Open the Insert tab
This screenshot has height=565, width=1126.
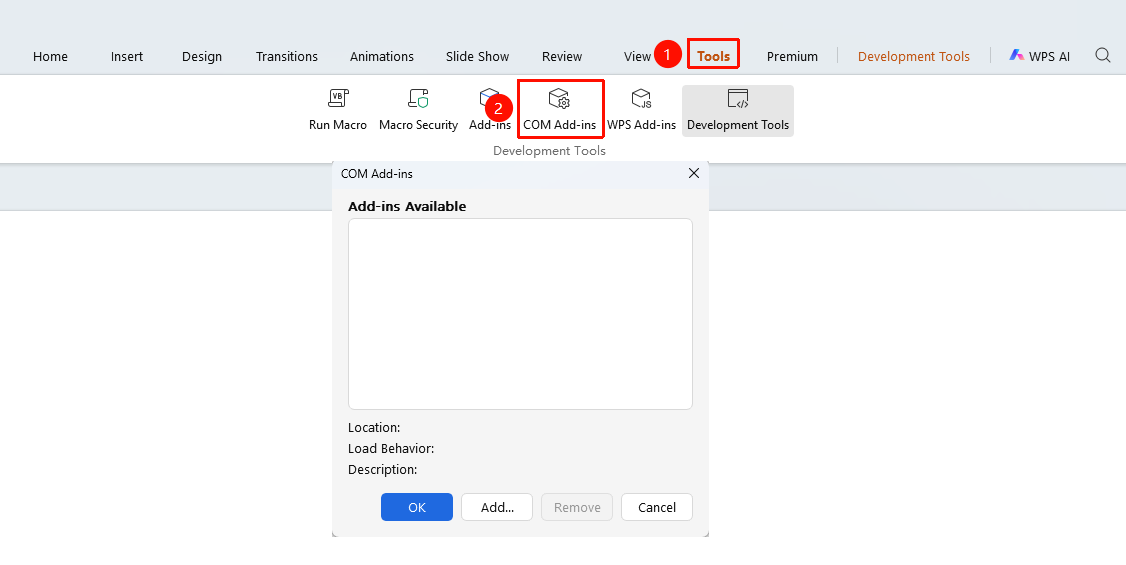click(126, 56)
